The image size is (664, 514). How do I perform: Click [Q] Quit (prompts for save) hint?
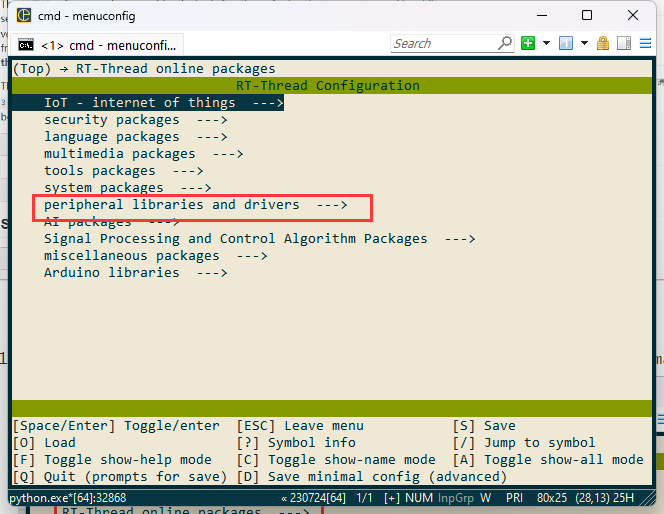120,477
